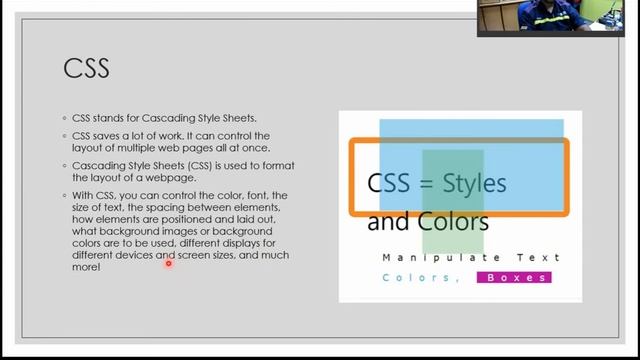Click the "and Colors" text in image

(428, 222)
